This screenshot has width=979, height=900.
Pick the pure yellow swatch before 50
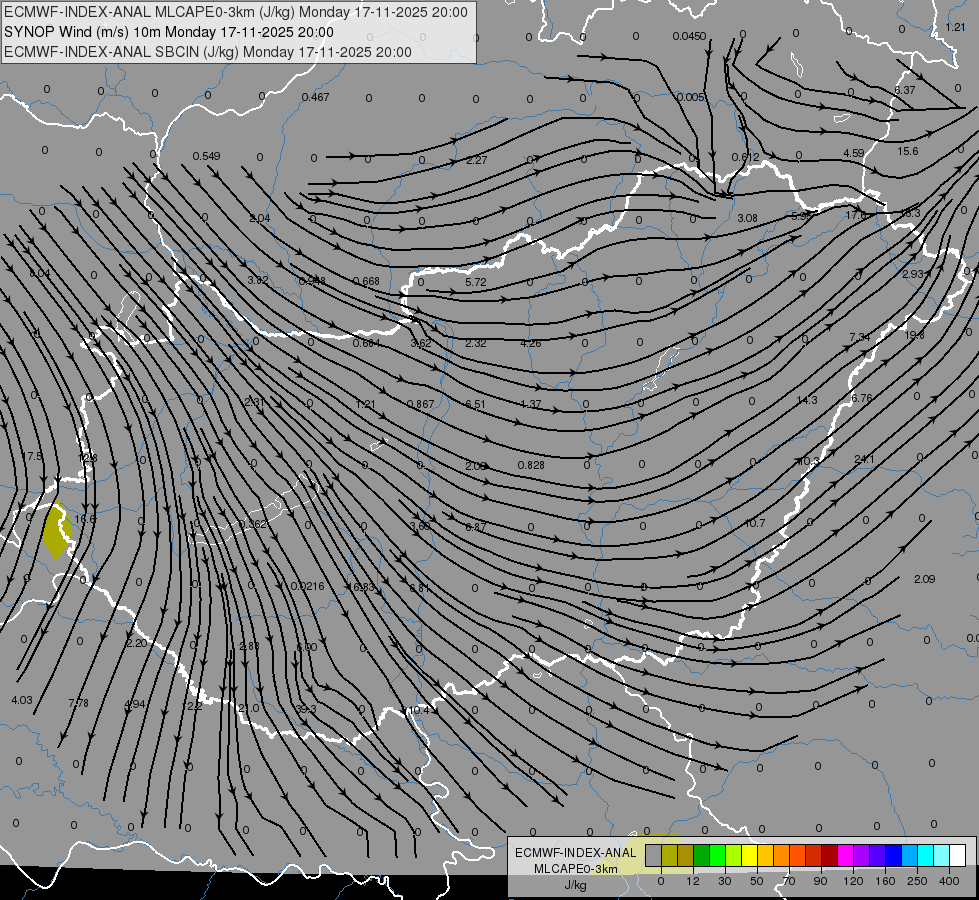coord(750,855)
